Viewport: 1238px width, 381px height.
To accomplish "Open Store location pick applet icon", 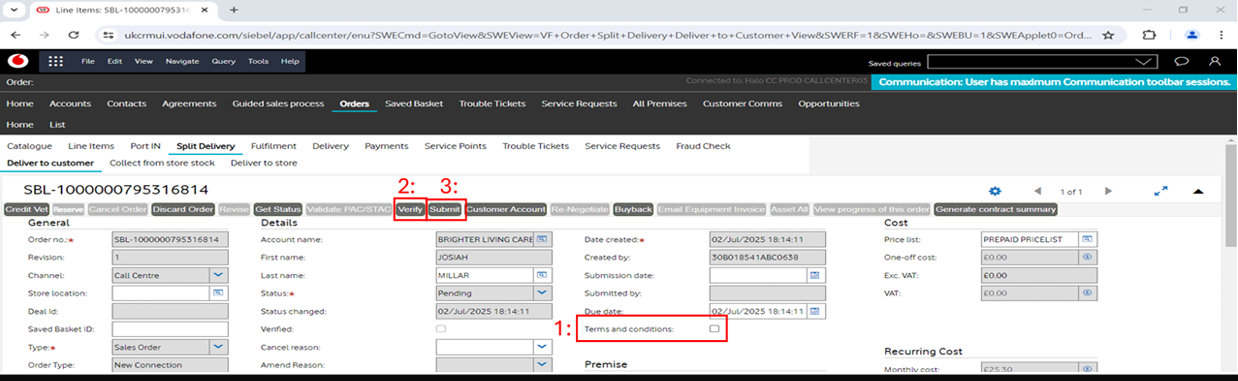I will click(x=217, y=293).
